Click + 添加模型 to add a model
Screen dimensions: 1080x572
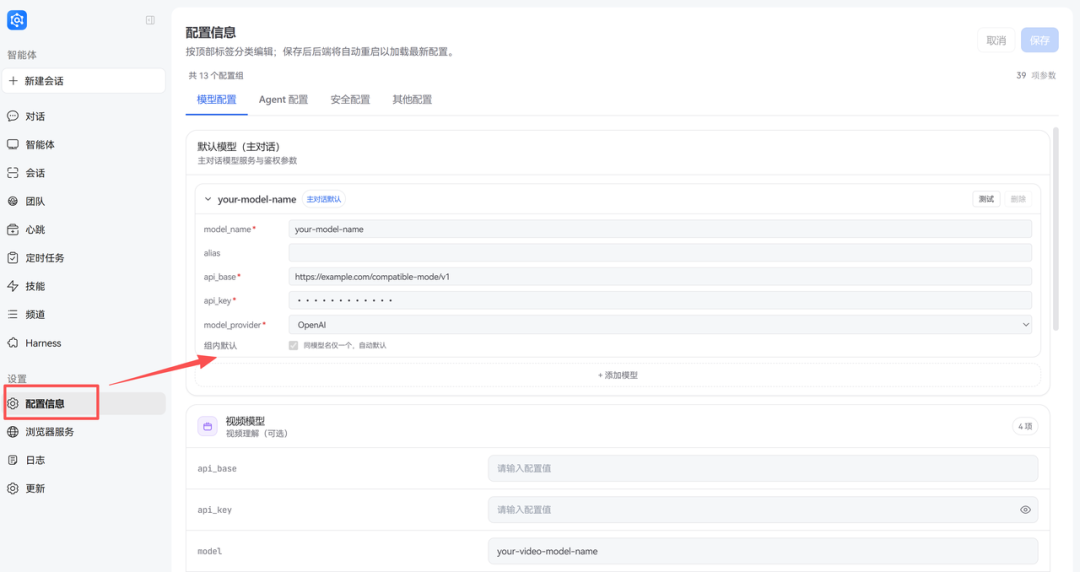[618, 375]
